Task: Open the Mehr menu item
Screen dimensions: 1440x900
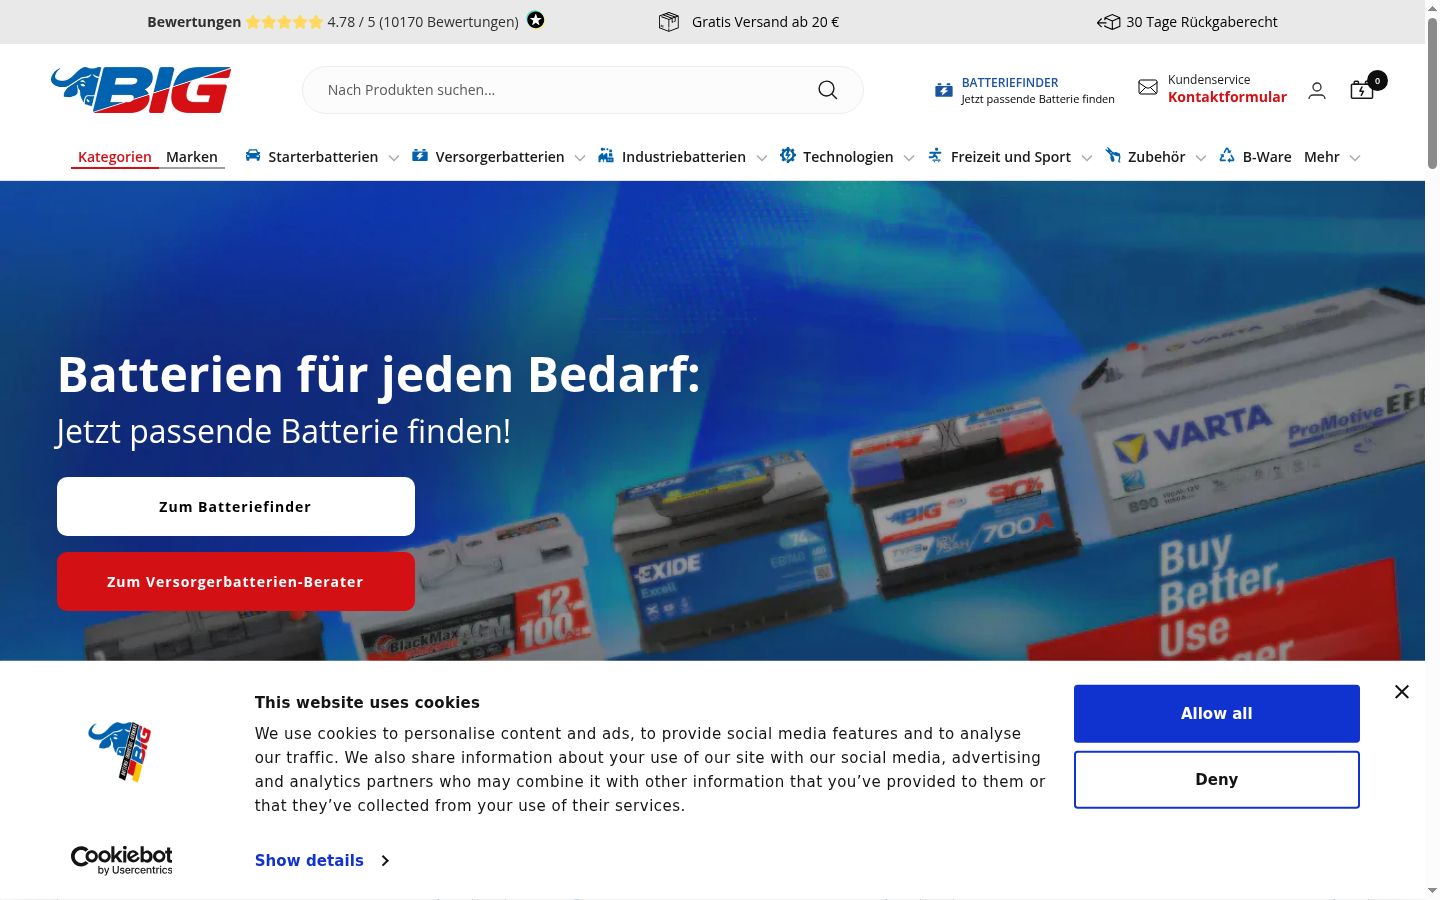Action: [1322, 157]
